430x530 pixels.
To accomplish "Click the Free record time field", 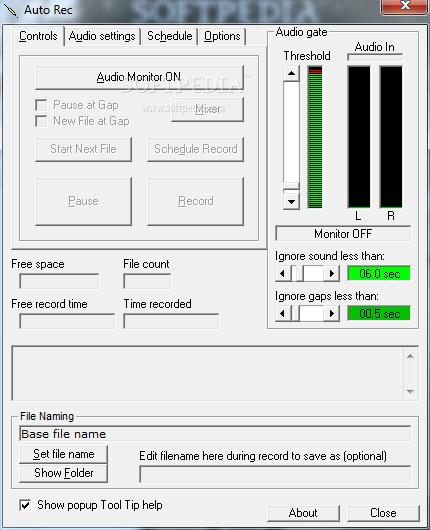I will click(67, 321).
